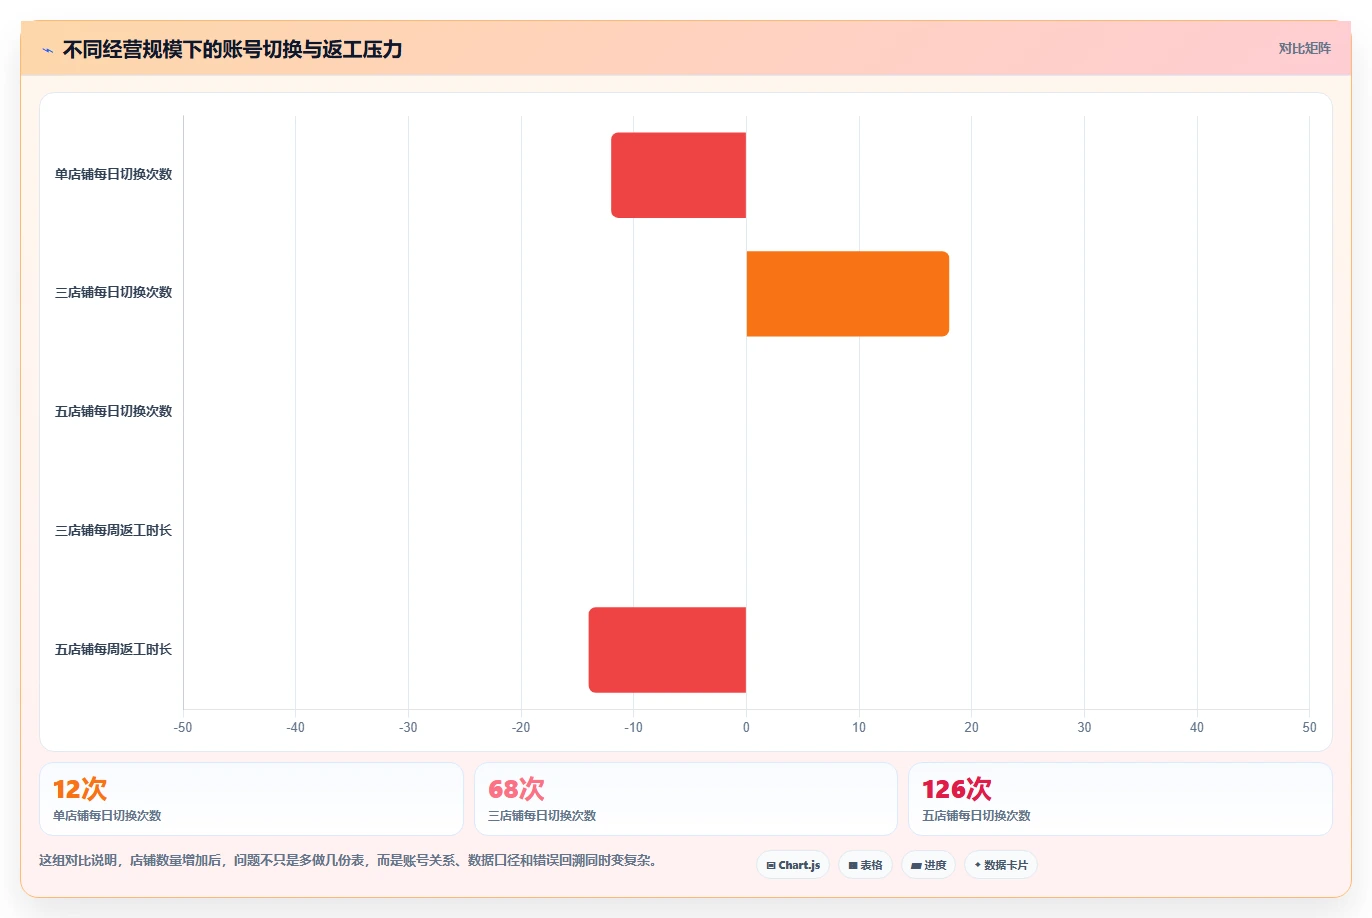Select the 三店铺每周返工时长 axis label
This screenshot has height=918, width=1372.
[113, 530]
